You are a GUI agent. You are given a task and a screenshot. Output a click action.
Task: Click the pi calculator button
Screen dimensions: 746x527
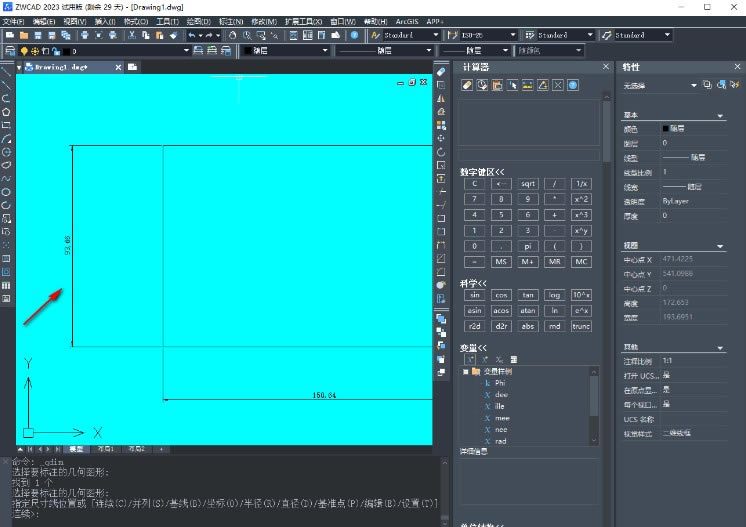tap(528, 246)
